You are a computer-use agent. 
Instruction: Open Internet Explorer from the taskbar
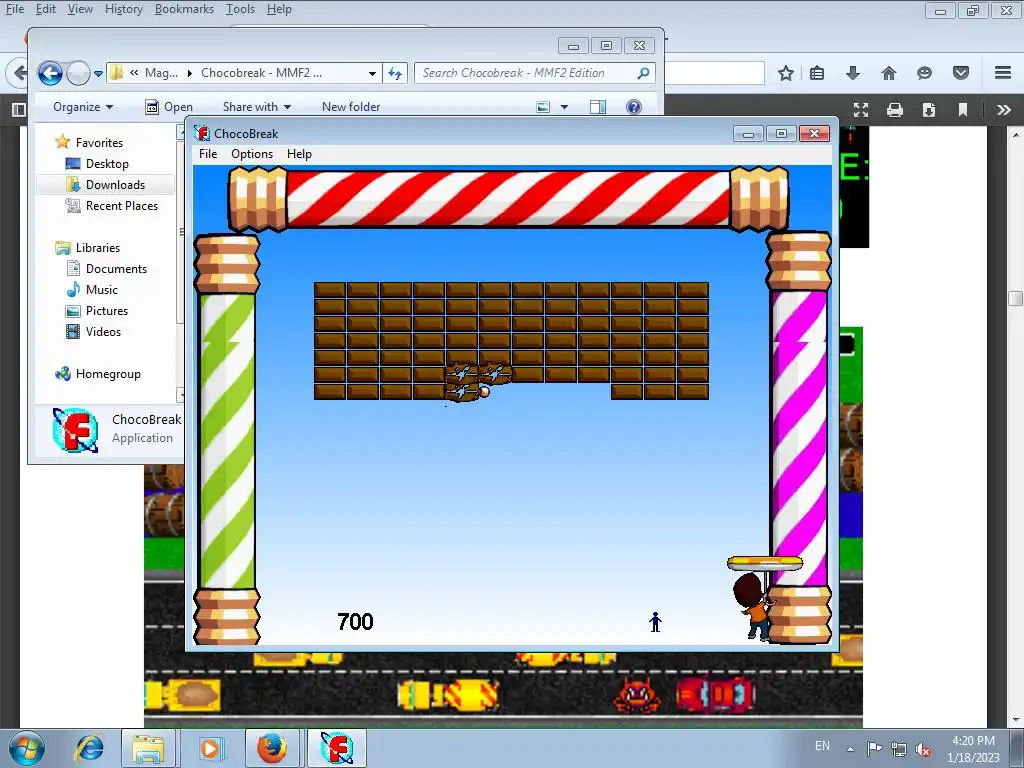[x=89, y=748]
